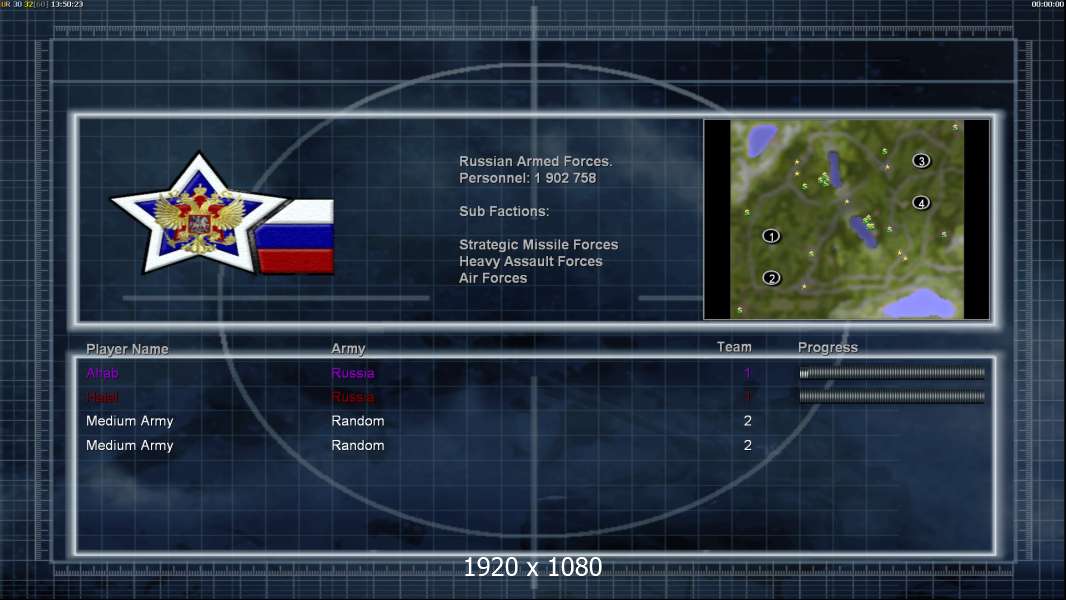Click the 13:50:23 clock in the top-left overlay
Screen dimensions: 1066x600
click(x=67, y=4)
